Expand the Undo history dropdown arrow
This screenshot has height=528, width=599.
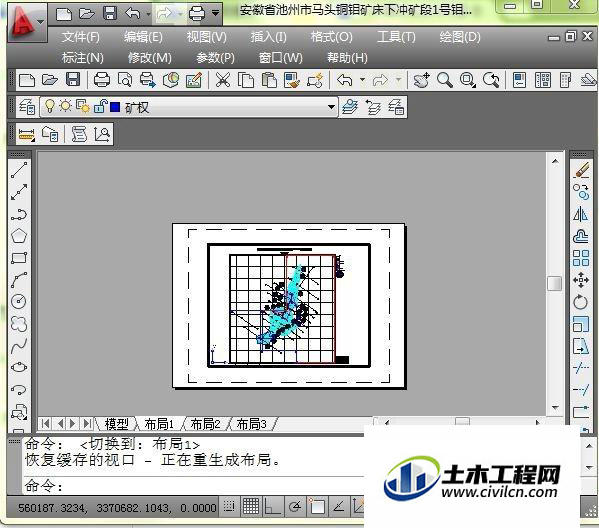363,80
